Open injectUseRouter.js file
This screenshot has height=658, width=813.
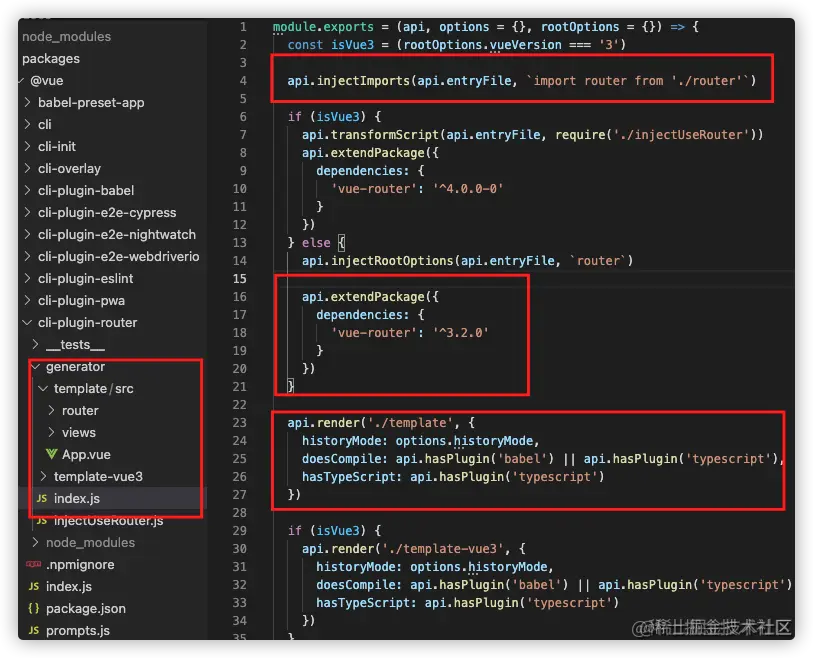[x=108, y=521]
